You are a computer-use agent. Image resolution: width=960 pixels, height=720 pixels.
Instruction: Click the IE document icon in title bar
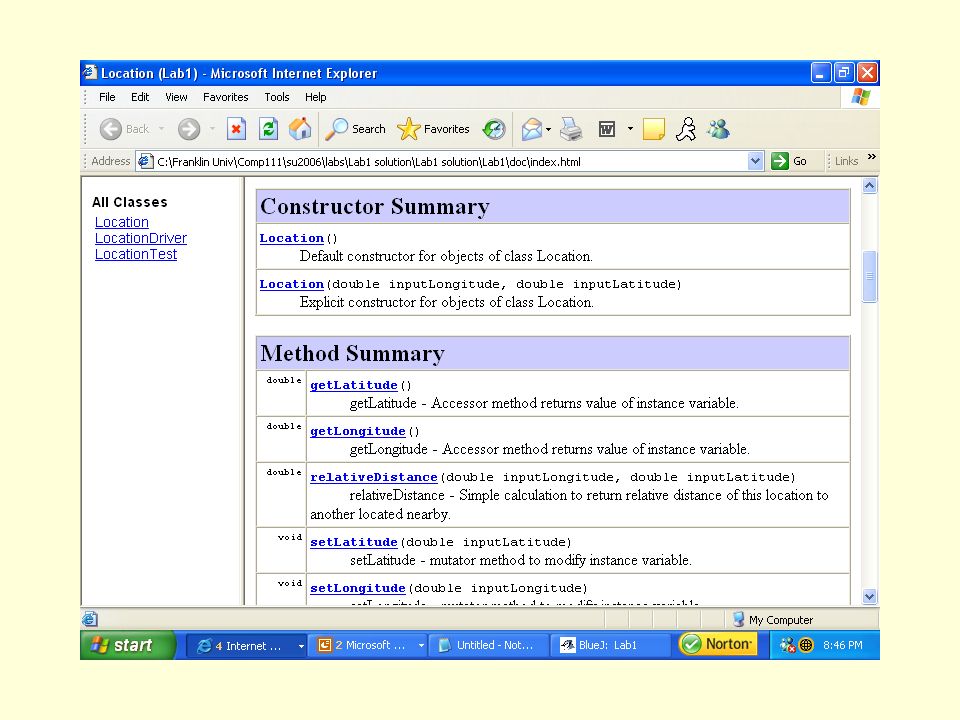[x=90, y=72]
